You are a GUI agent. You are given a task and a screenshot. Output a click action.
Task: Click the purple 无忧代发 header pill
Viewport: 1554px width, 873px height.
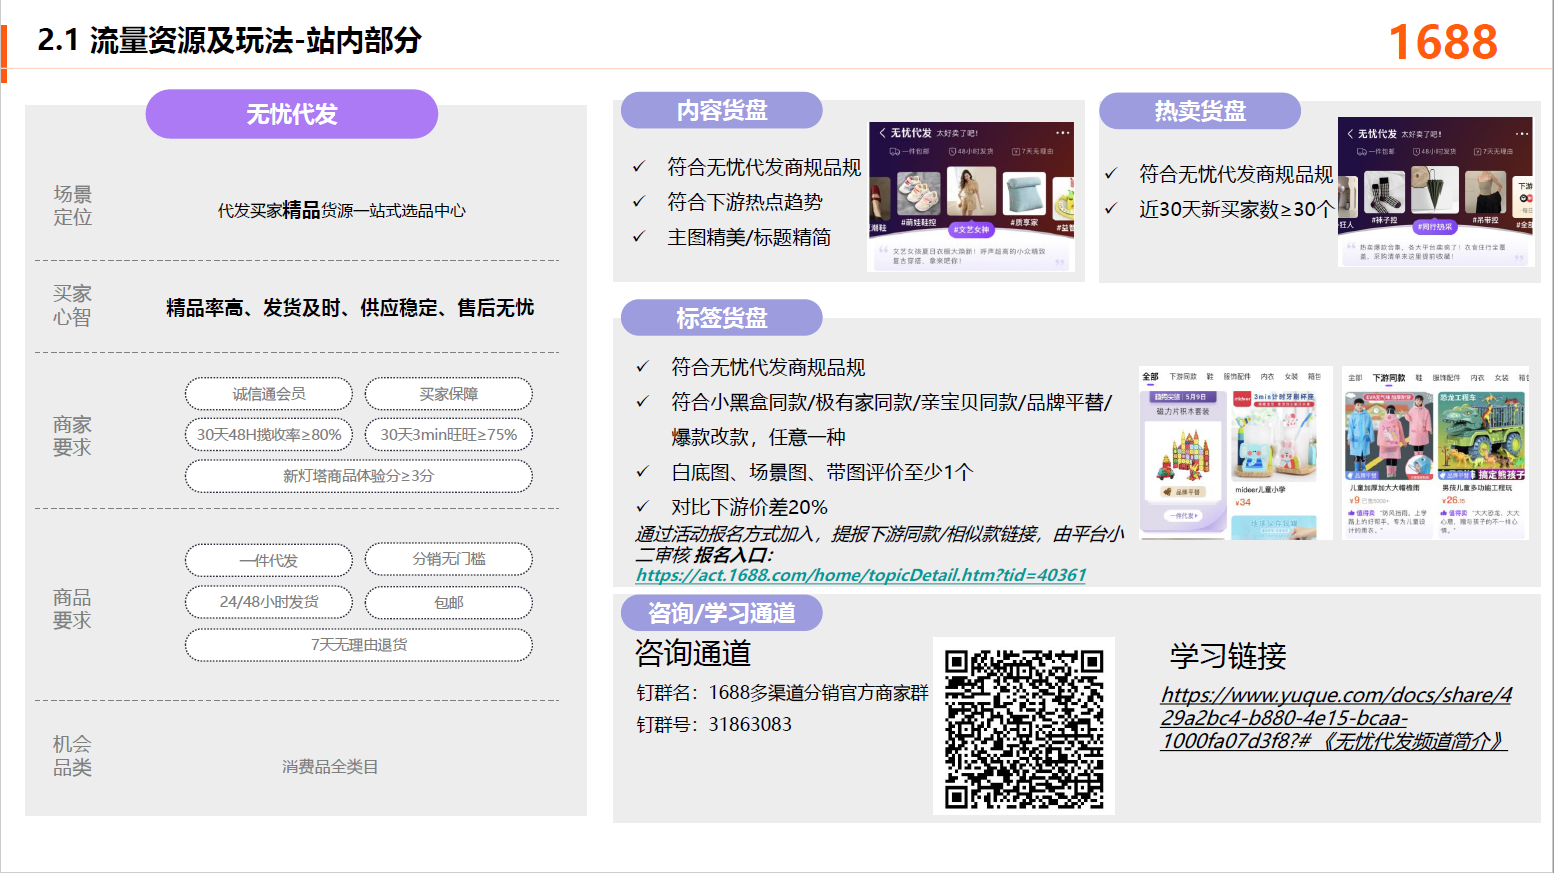[x=292, y=114]
